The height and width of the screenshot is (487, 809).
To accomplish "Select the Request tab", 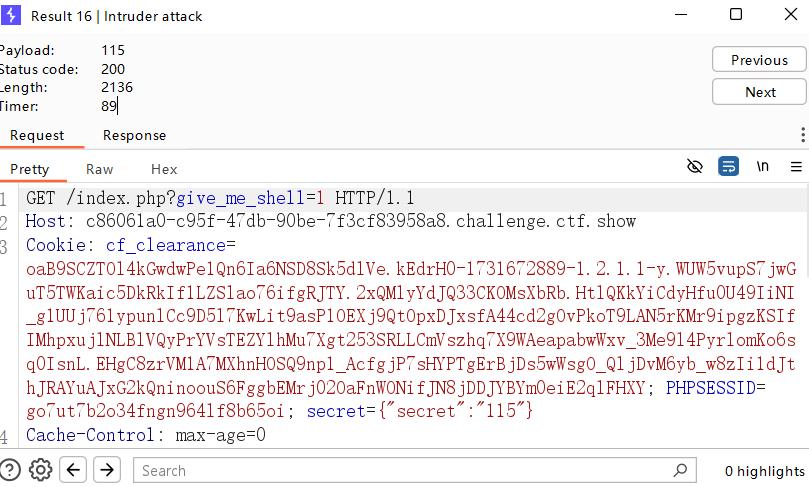I will click(37, 135).
